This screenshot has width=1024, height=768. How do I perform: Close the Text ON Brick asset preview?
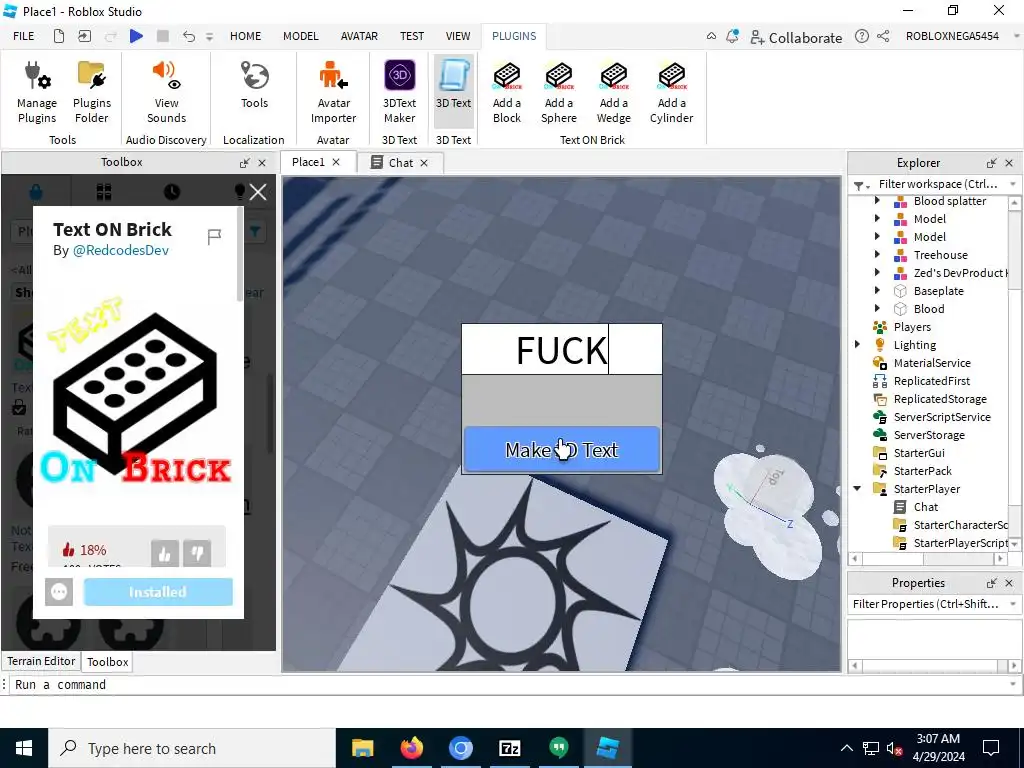[x=258, y=192]
